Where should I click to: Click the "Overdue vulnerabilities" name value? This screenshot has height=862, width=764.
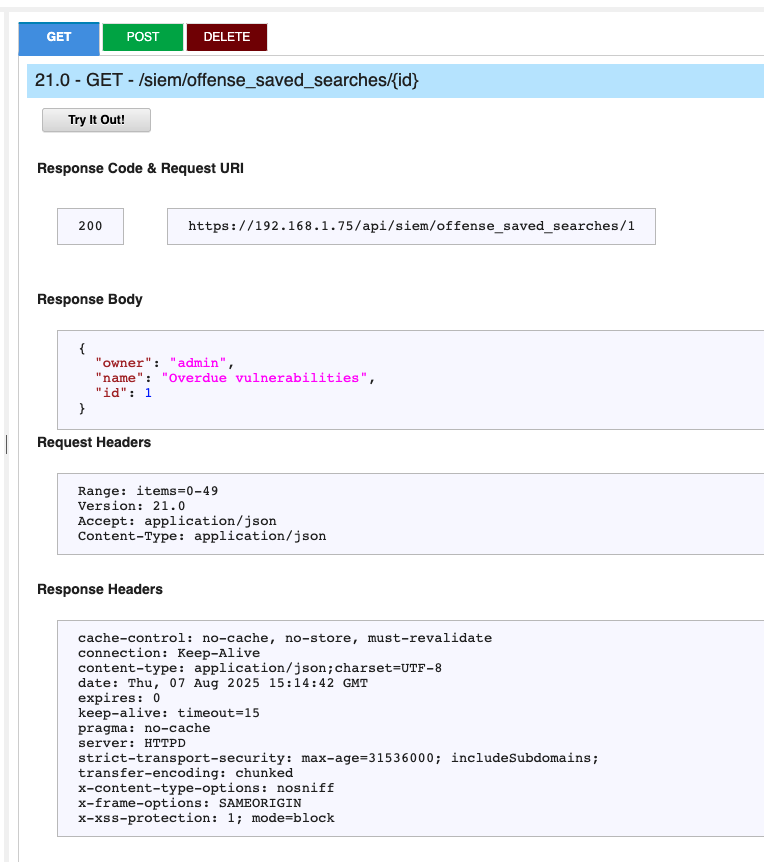(264, 378)
